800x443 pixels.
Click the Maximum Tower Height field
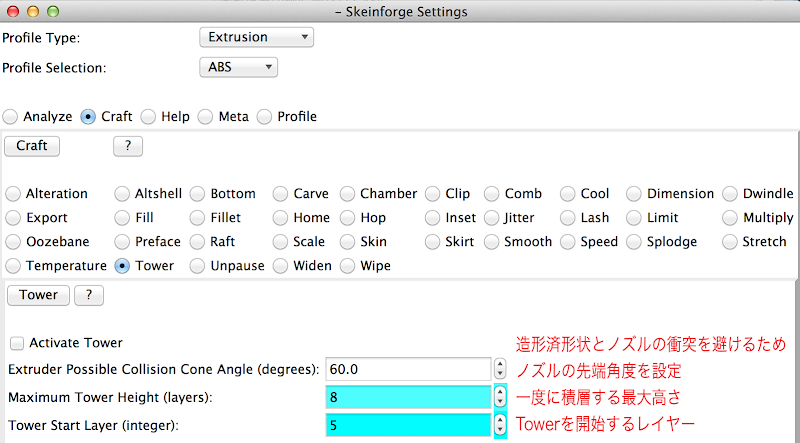[x=409, y=397]
